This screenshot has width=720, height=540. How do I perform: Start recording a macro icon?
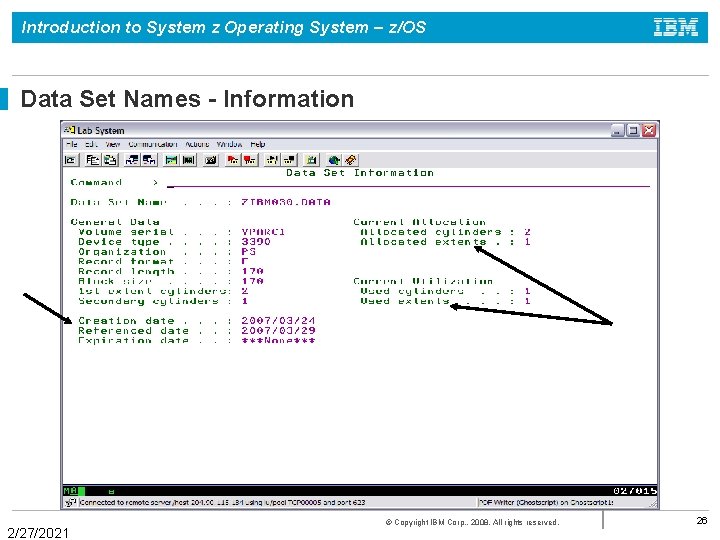tap(233, 160)
